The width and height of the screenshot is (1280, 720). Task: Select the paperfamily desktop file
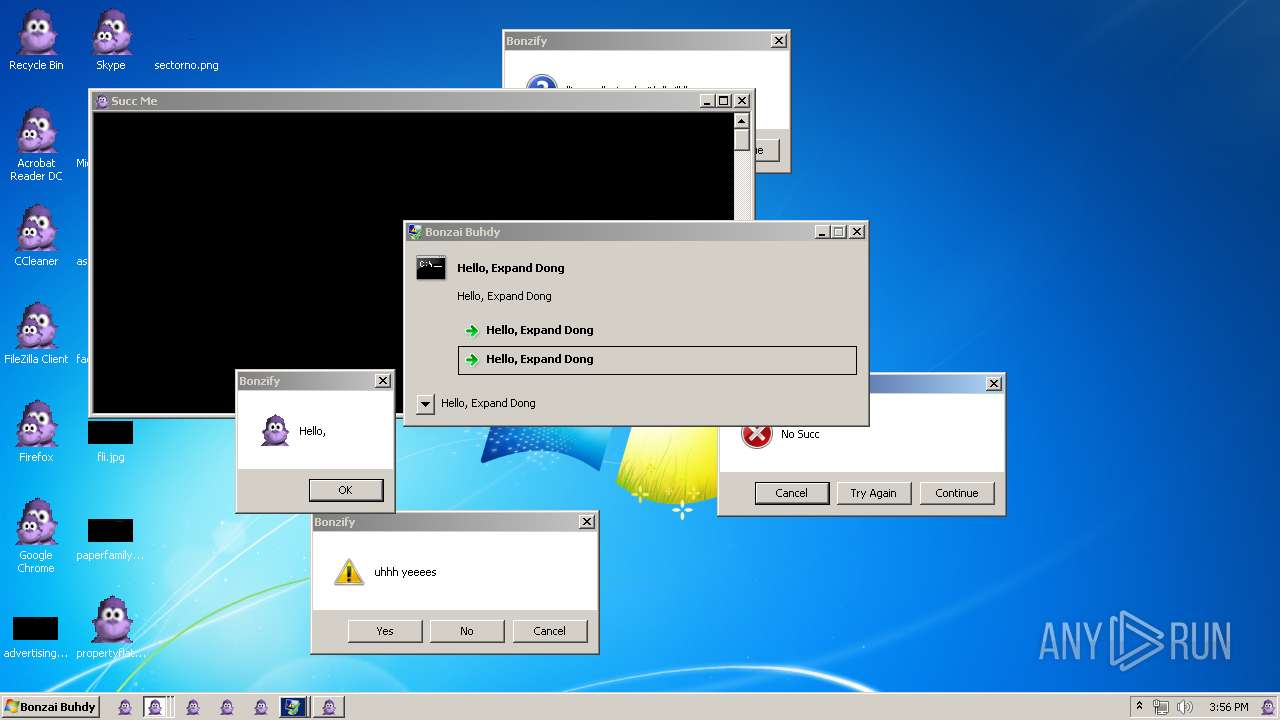pos(110,540)
